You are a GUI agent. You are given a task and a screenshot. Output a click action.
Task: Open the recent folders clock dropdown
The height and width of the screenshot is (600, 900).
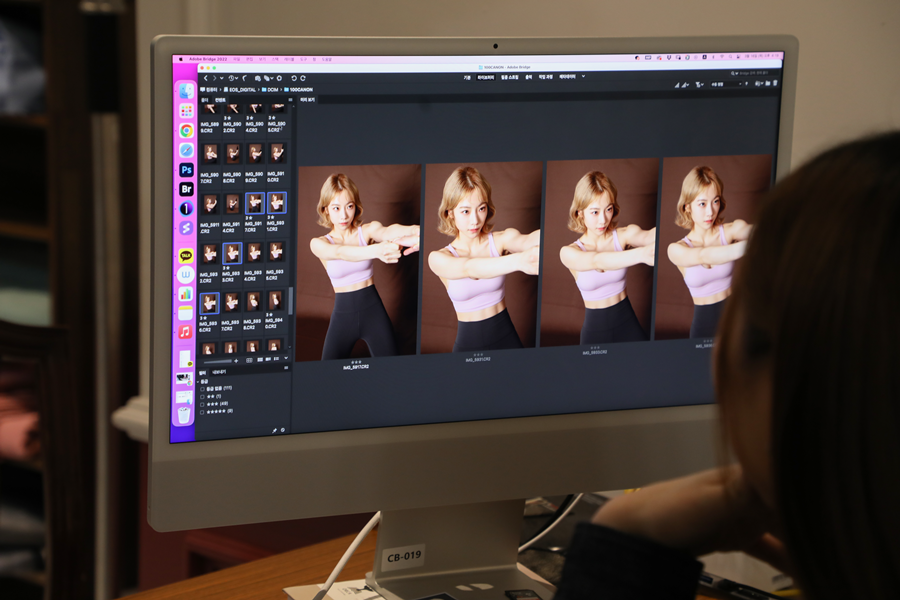[x=233, y=79]
